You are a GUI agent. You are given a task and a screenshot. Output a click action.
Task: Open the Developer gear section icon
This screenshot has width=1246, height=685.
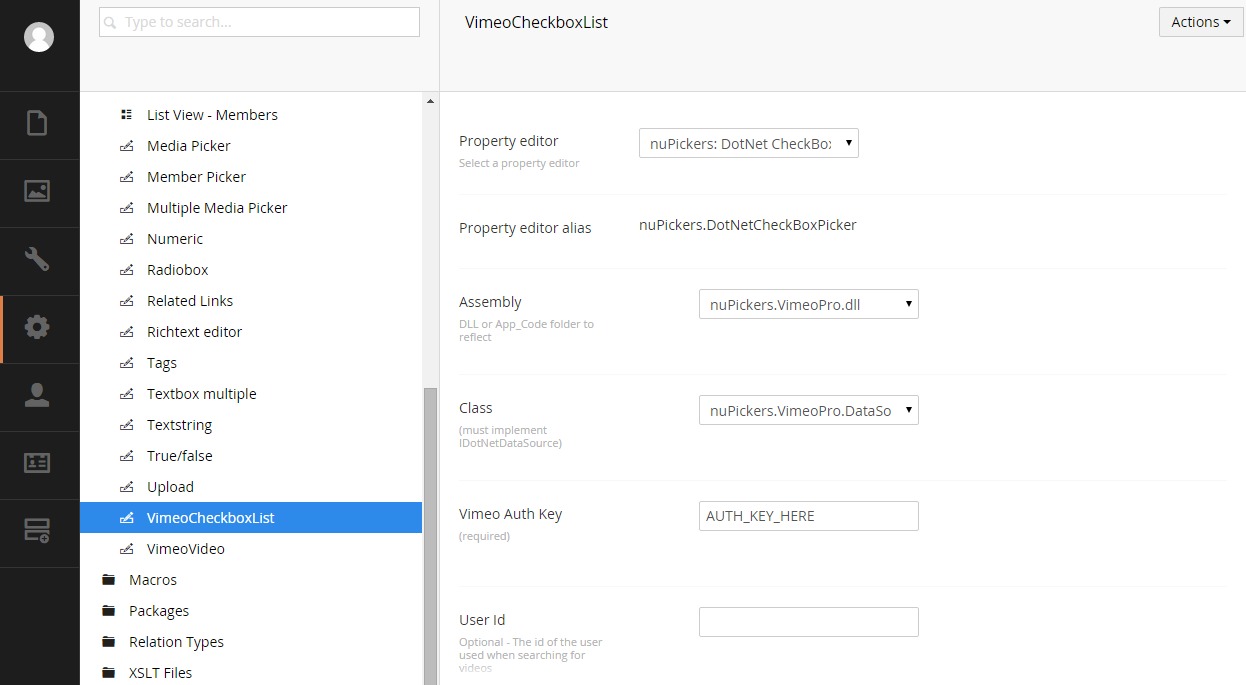click(37, 327)
